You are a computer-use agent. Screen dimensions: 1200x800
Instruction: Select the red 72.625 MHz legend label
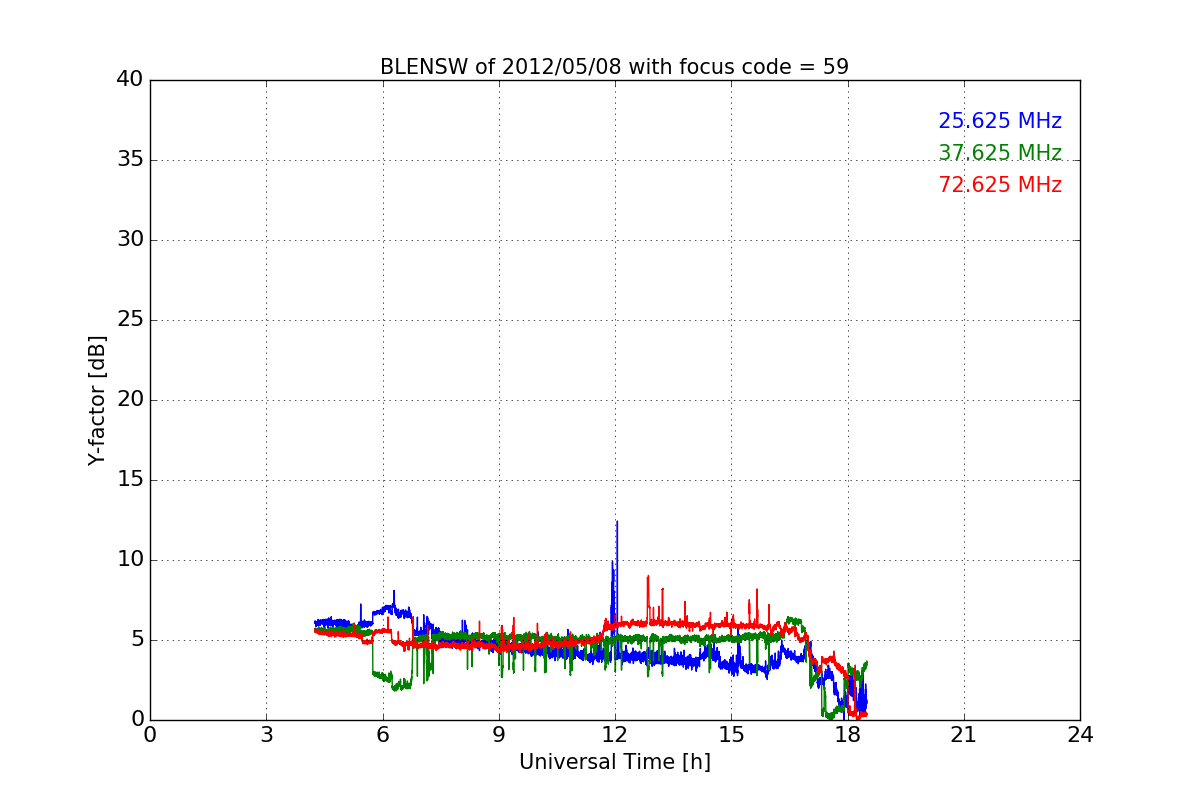pos(1000,185)
